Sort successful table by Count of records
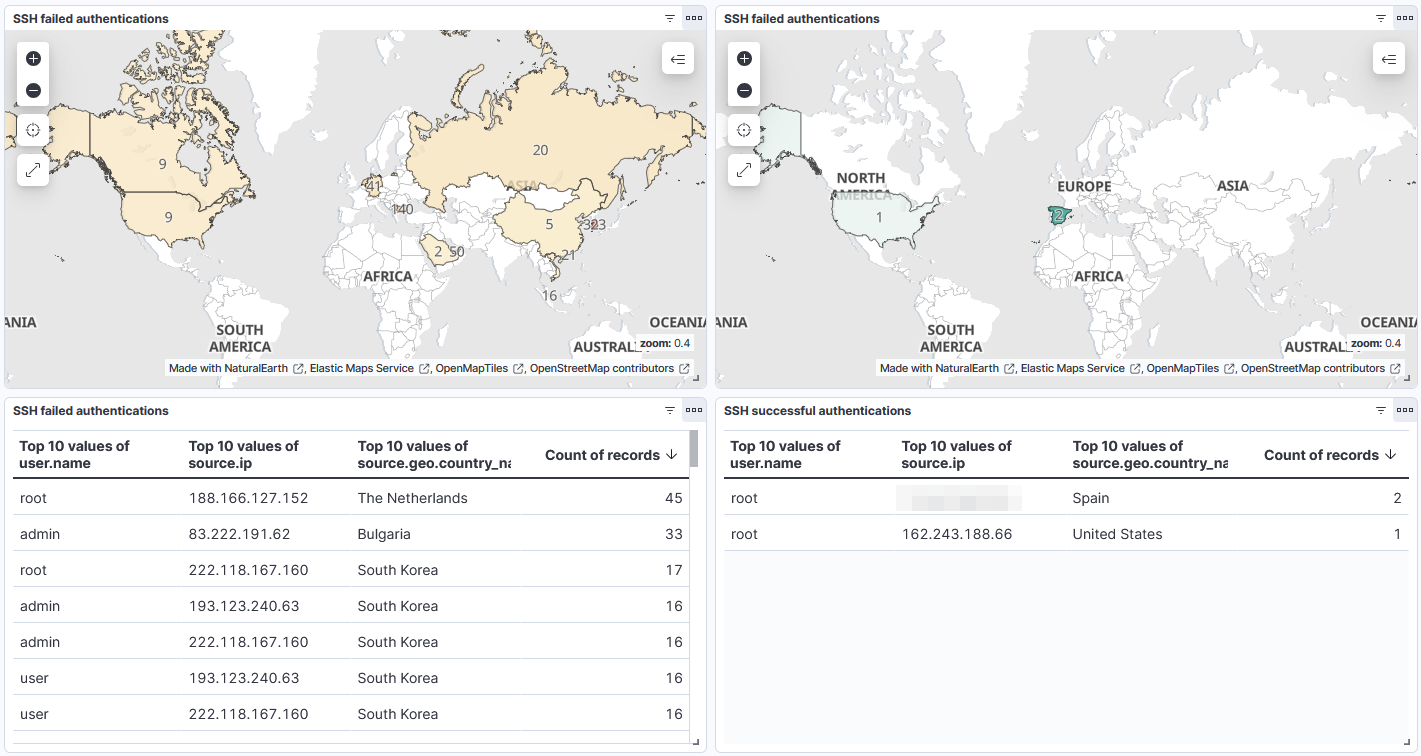The width and height of the screenshot is (1421, 756). 1330,455
